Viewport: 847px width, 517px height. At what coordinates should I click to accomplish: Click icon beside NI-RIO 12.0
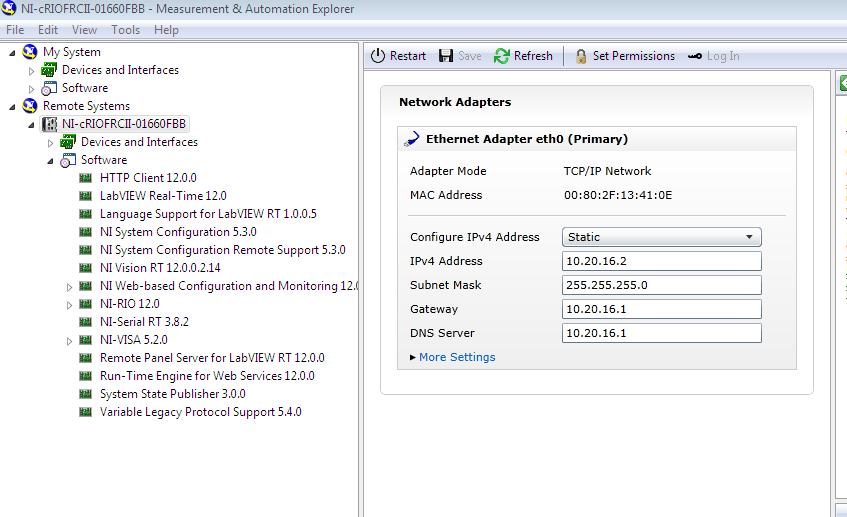pyautogui.click(x=85, y=304)
